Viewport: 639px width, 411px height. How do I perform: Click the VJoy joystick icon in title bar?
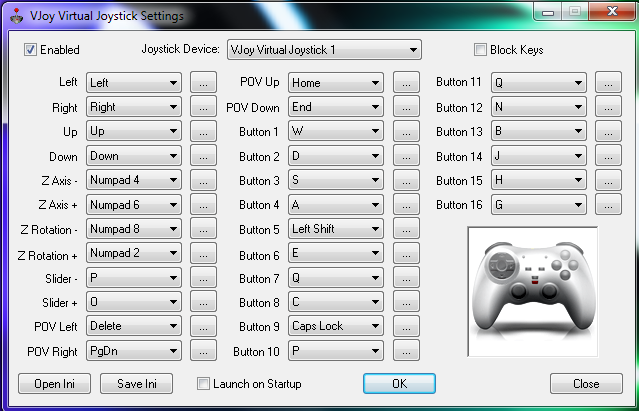pyautogui.click(x=17, y=16)
